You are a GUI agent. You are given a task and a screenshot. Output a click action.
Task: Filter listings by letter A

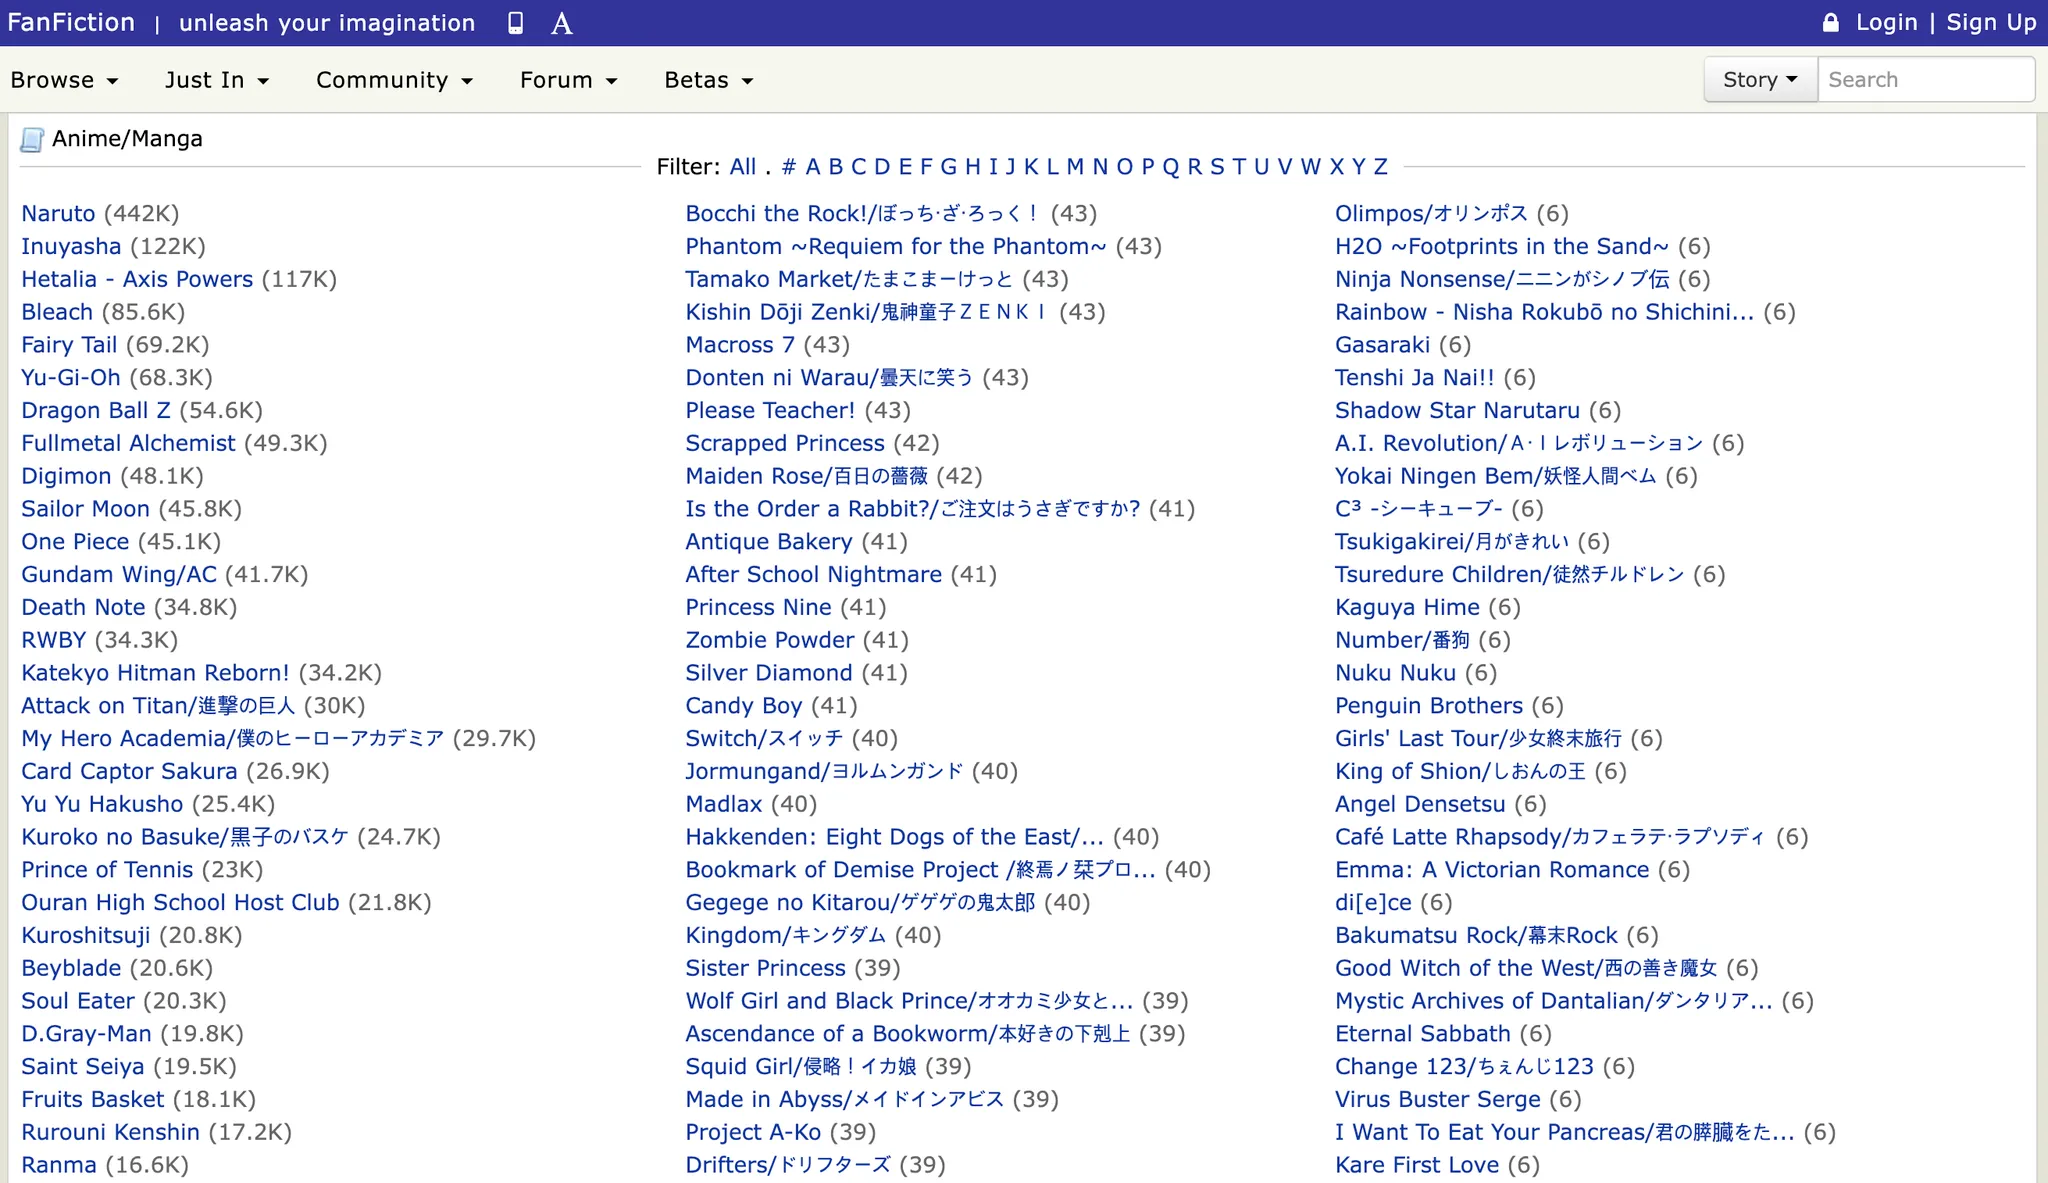(x=813, y=167)
